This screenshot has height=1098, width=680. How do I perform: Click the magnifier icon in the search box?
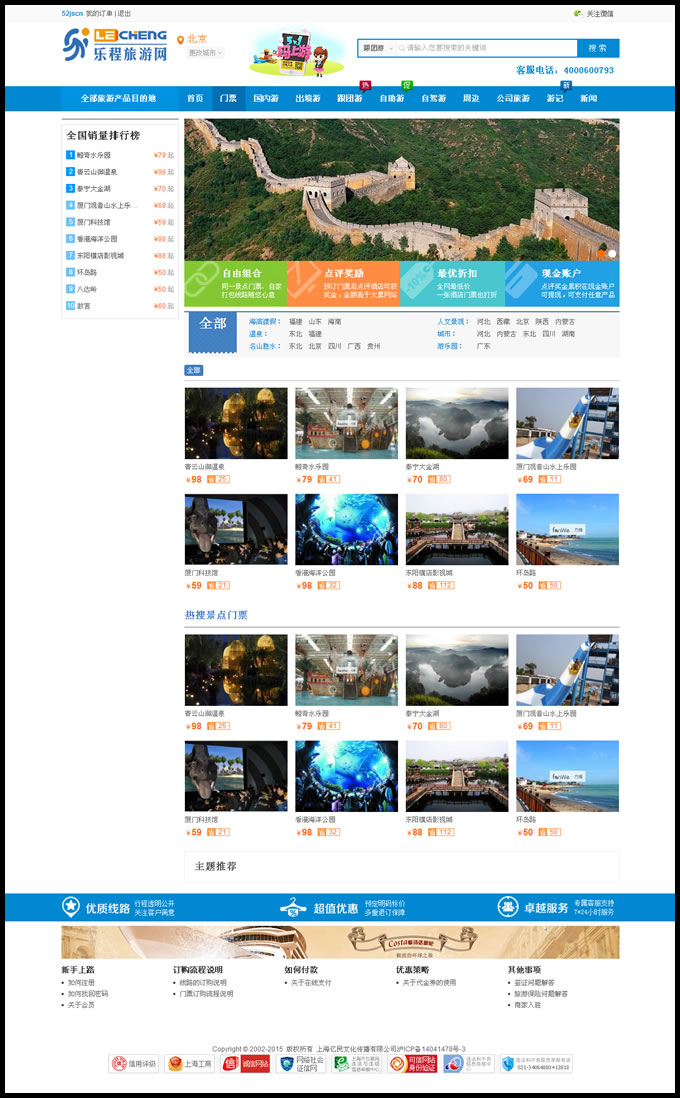[402, 48]
